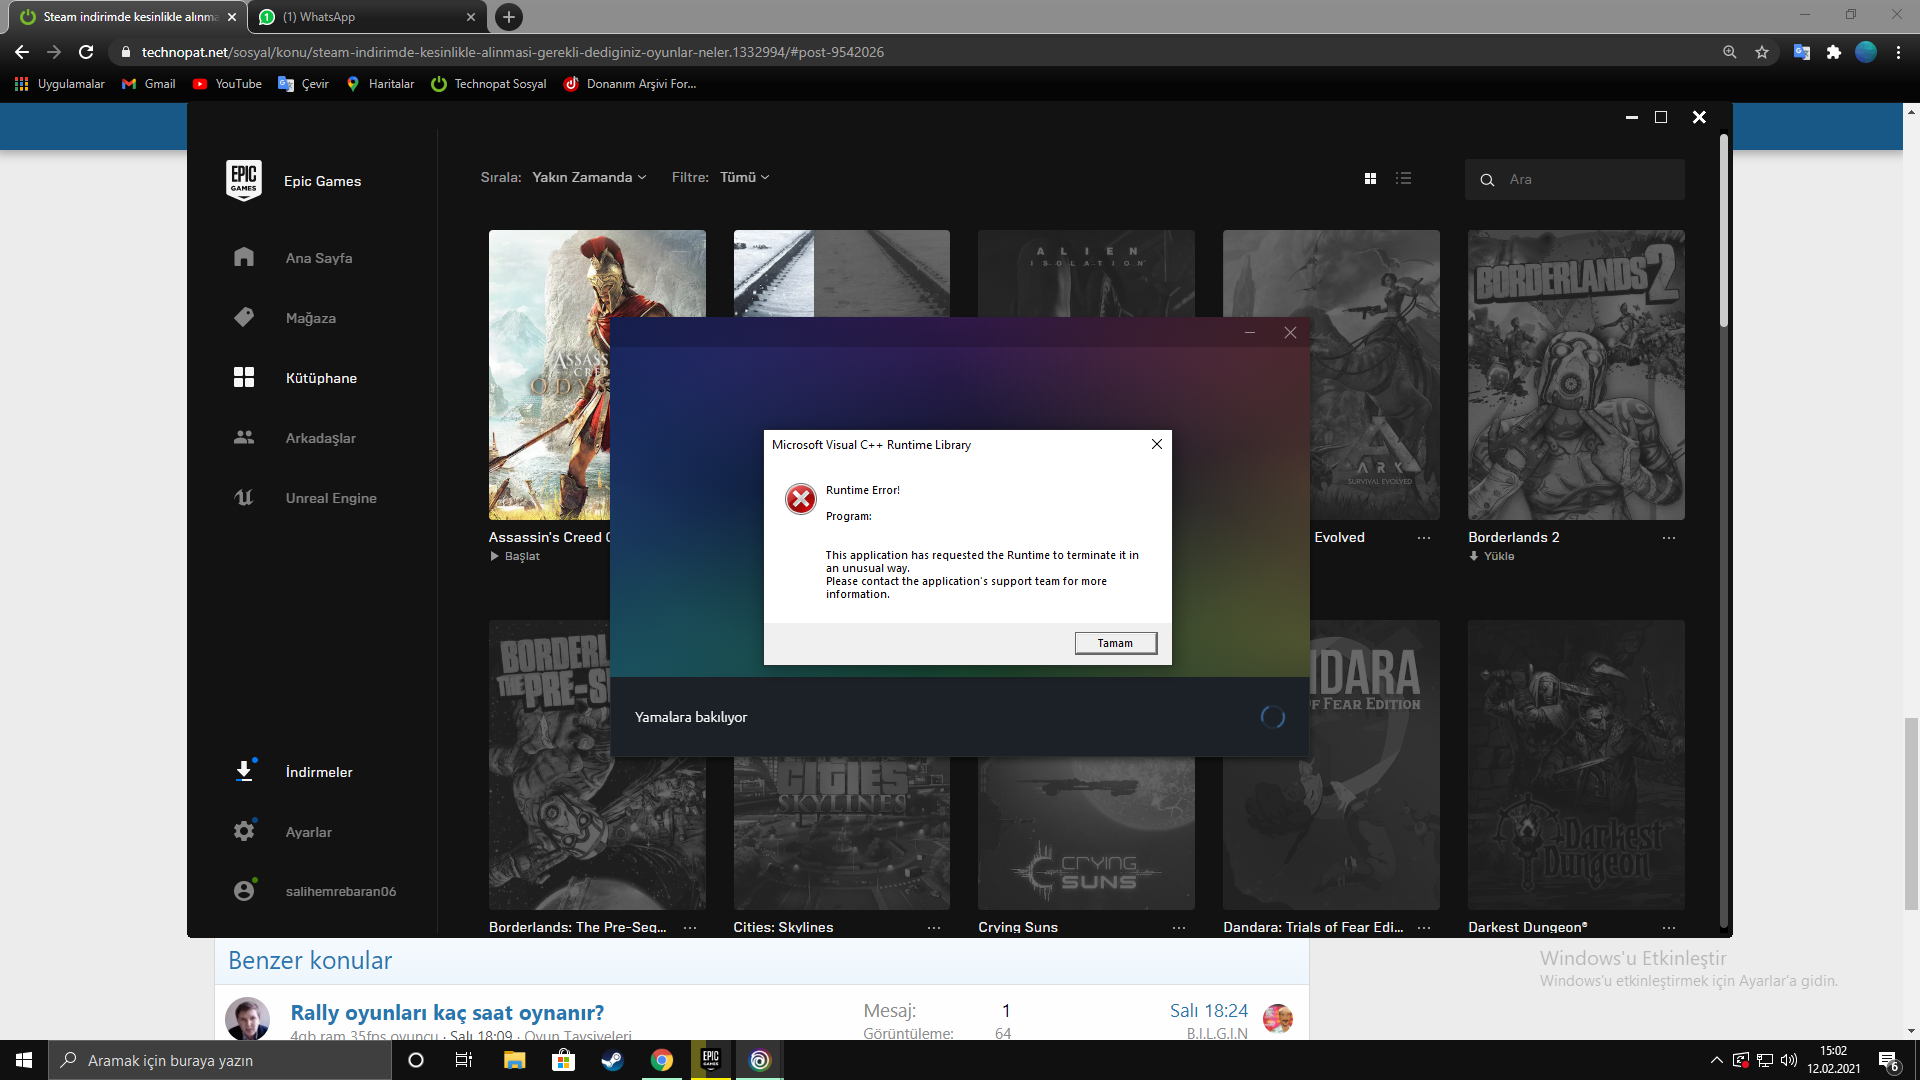Click the Epic Games logo icon
Viewport: 1920px width, 1080px height.
click(244, 180)
